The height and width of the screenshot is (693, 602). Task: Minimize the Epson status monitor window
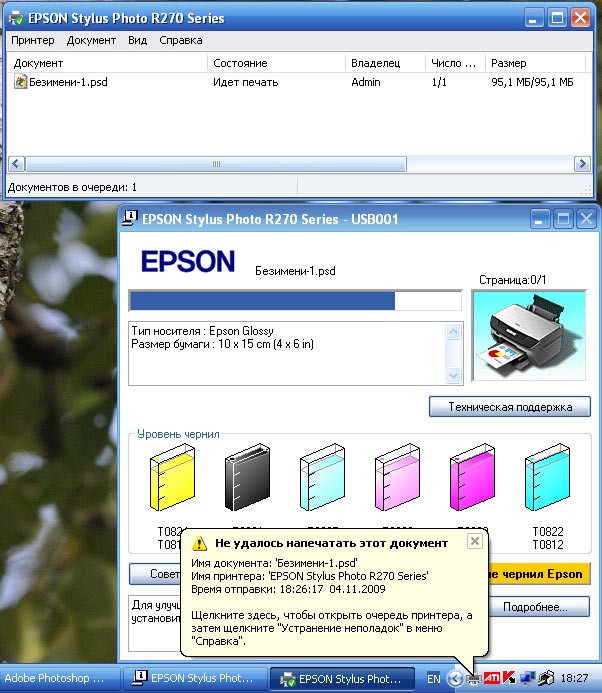540,219
